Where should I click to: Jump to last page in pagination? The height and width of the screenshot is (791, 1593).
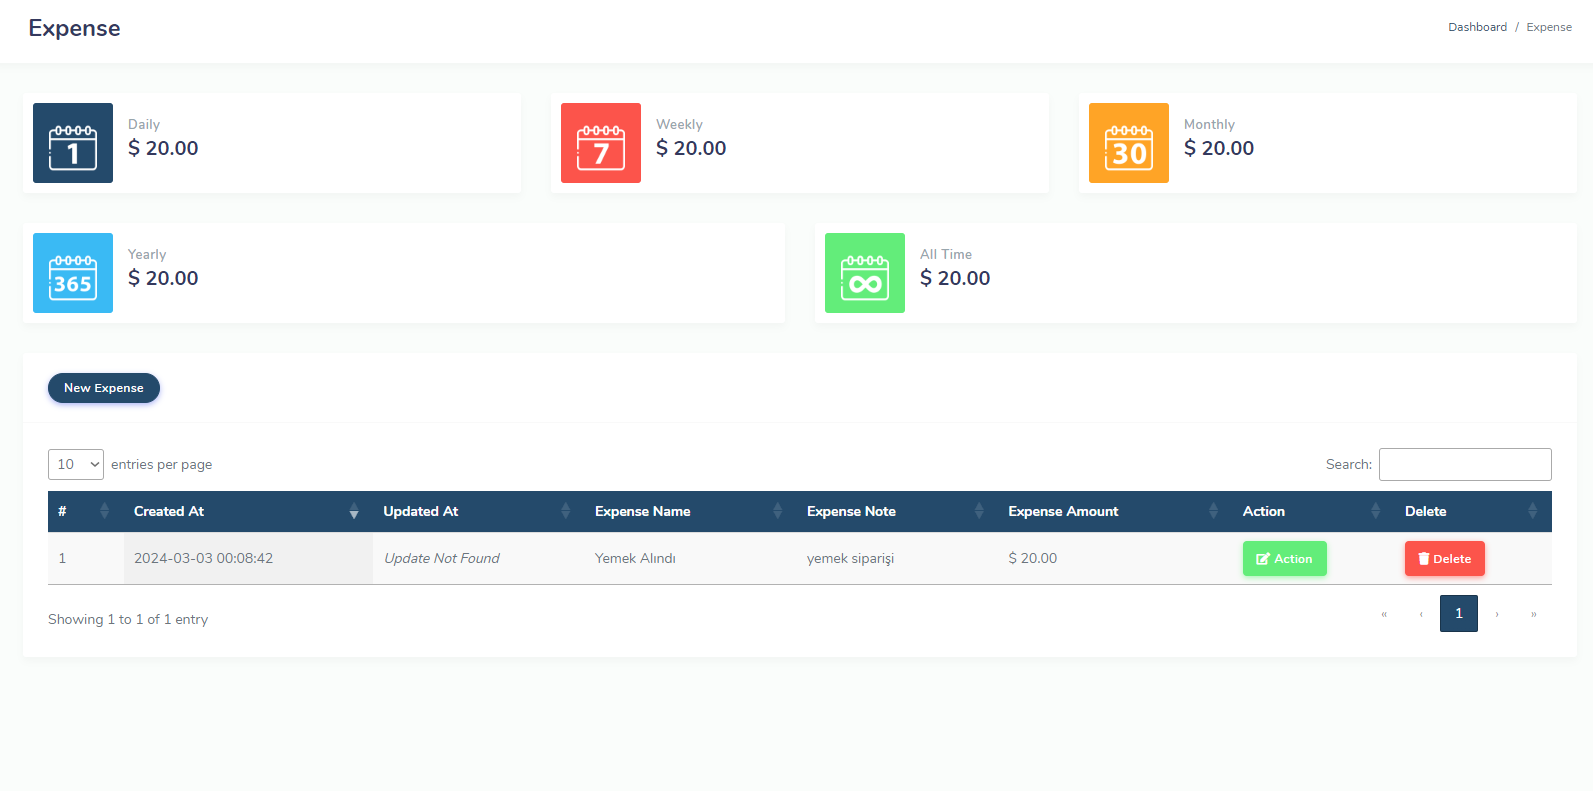1533,614
